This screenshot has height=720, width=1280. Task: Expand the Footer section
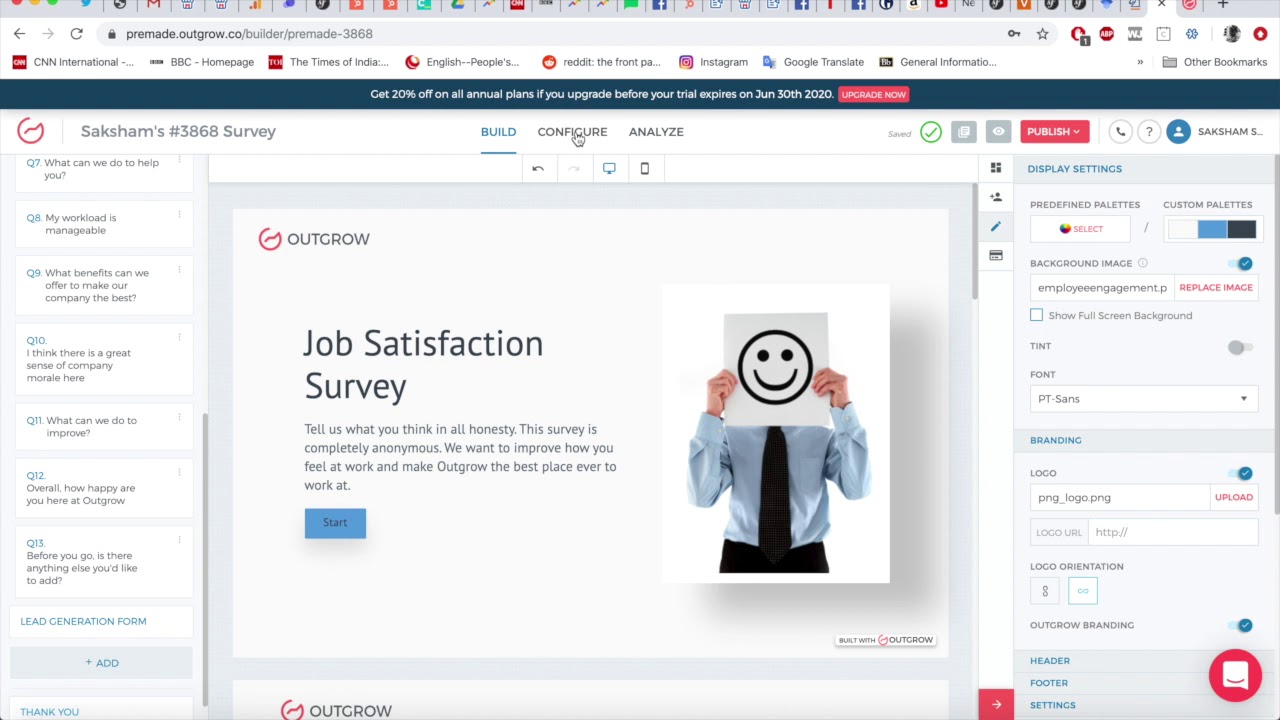pyautogui.click(x=1049, y=683)
